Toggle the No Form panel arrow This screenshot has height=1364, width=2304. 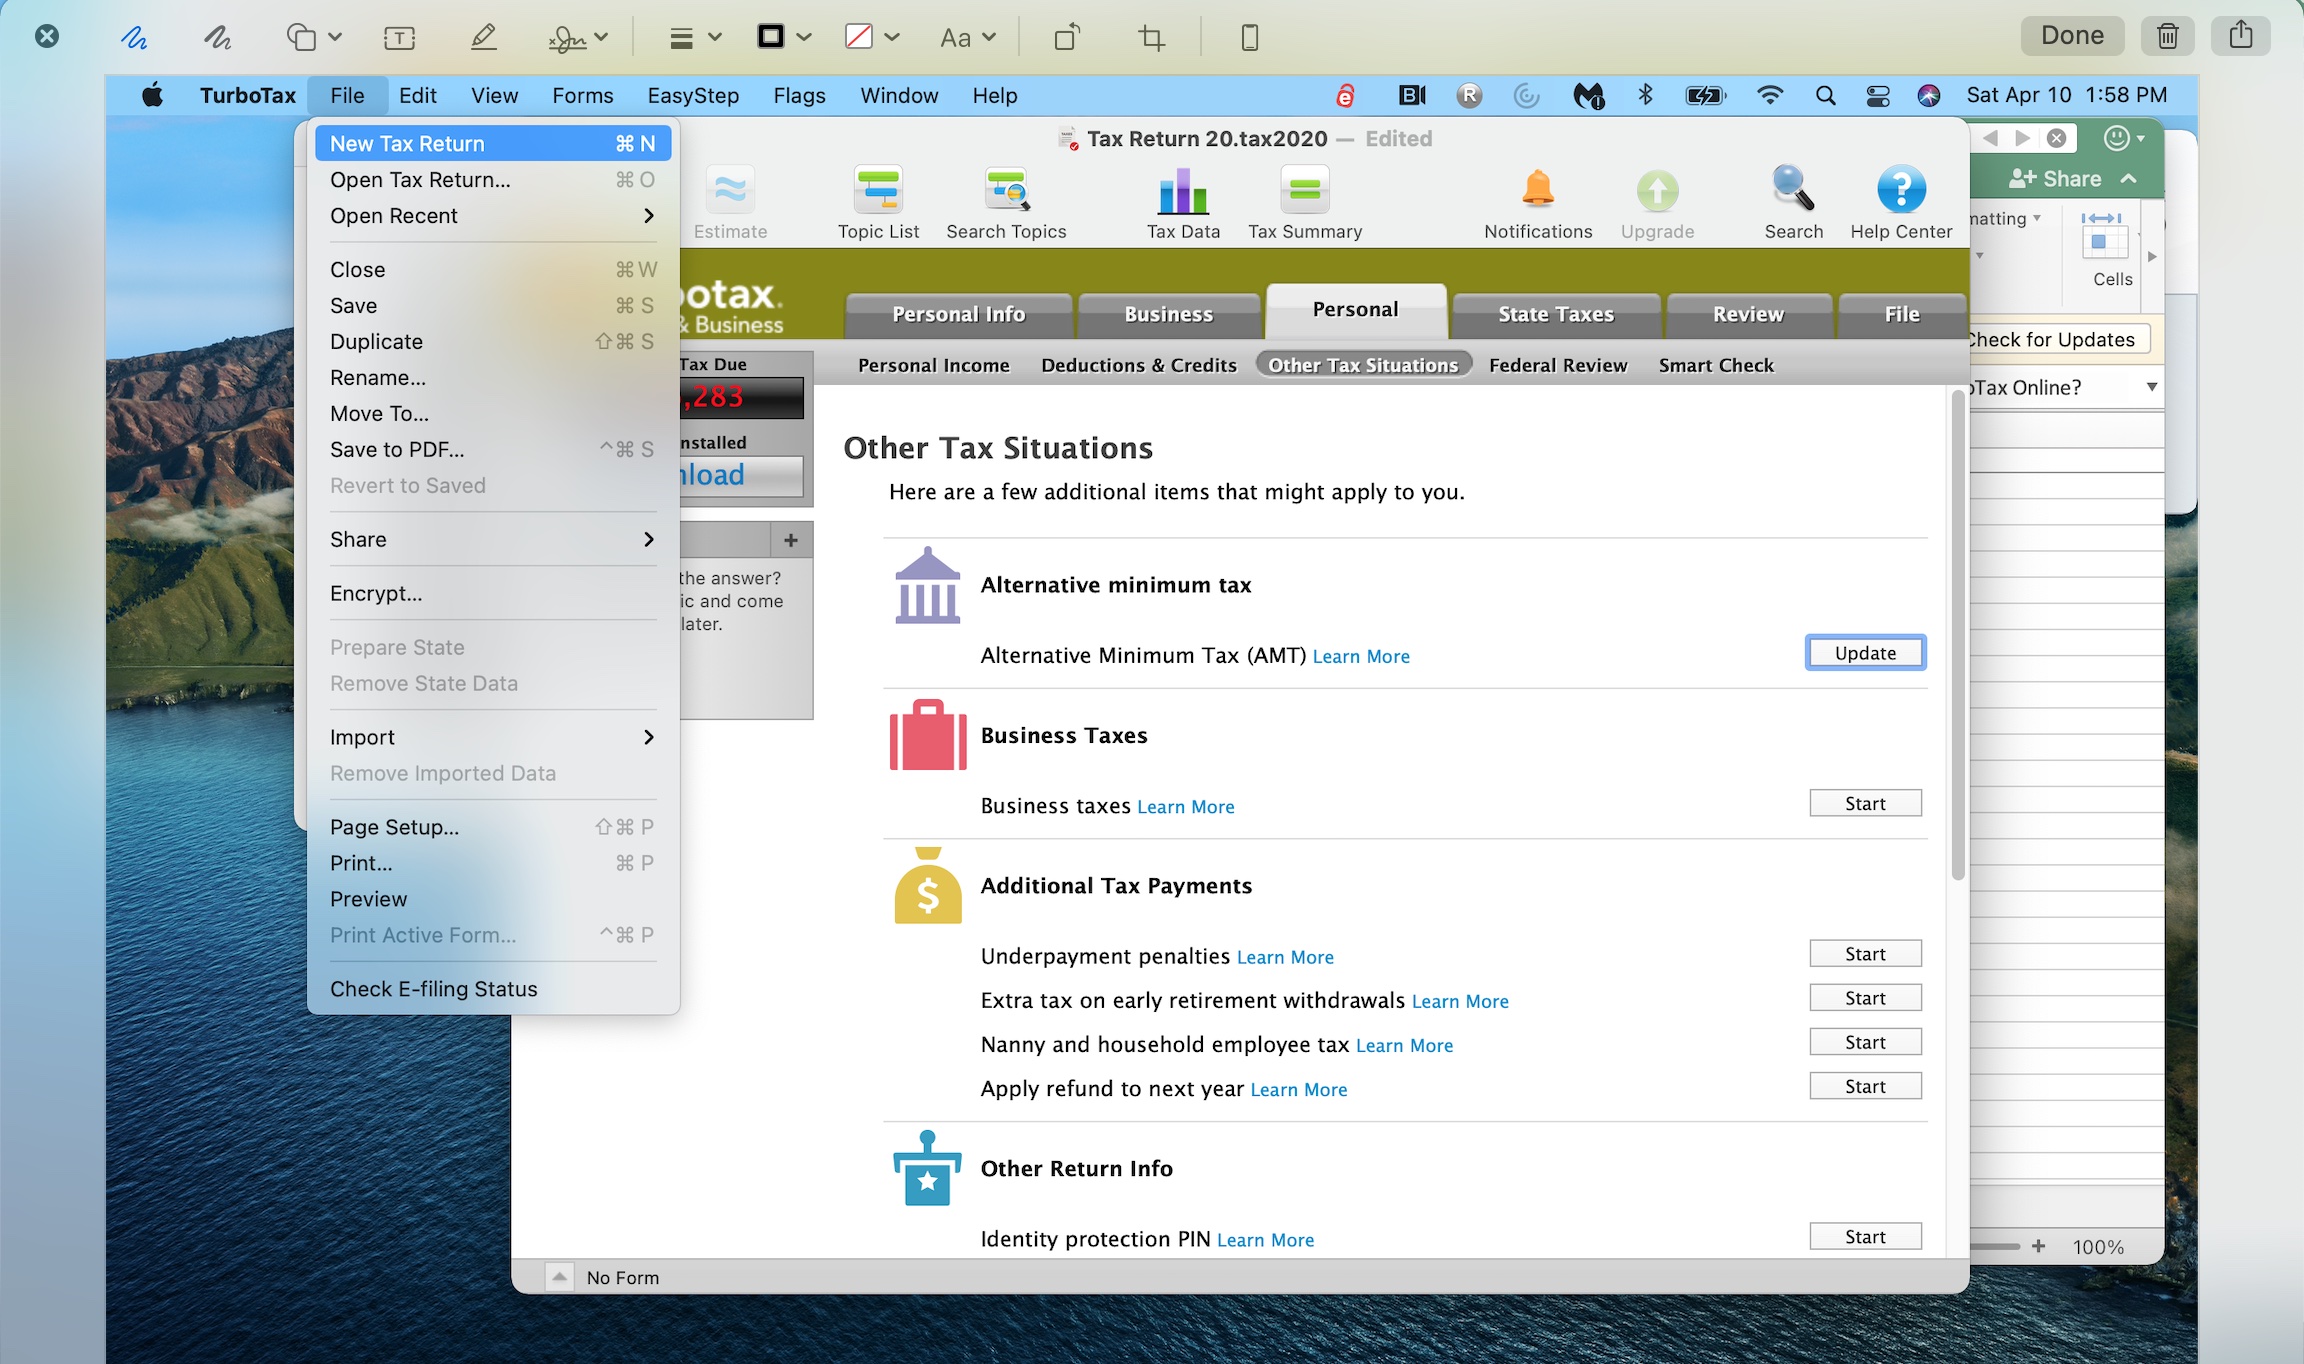click(559, 1277)
